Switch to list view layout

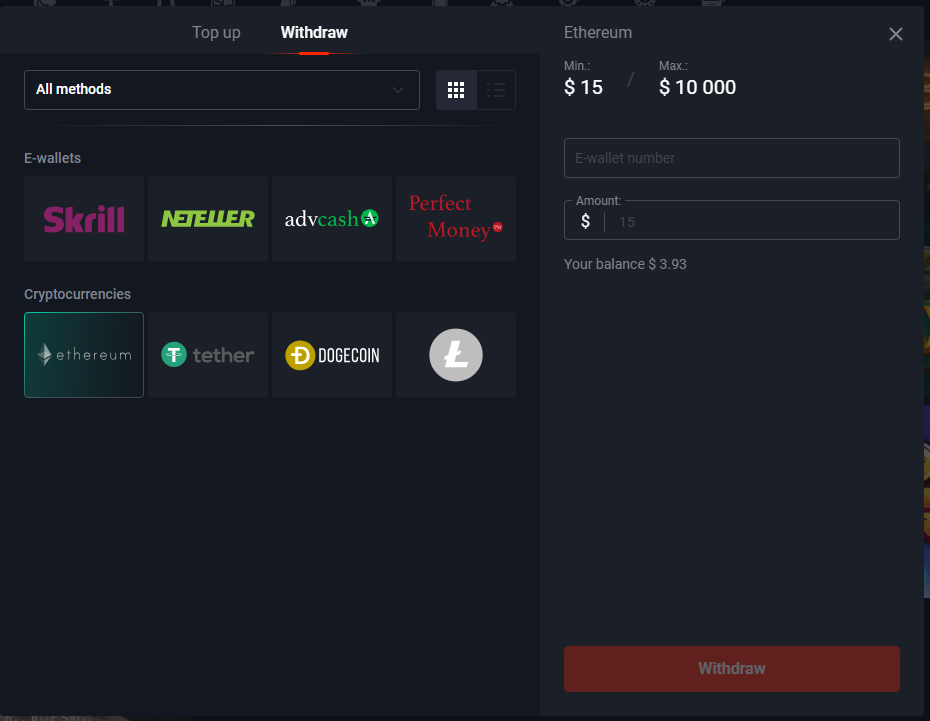(x=496, y=90)
